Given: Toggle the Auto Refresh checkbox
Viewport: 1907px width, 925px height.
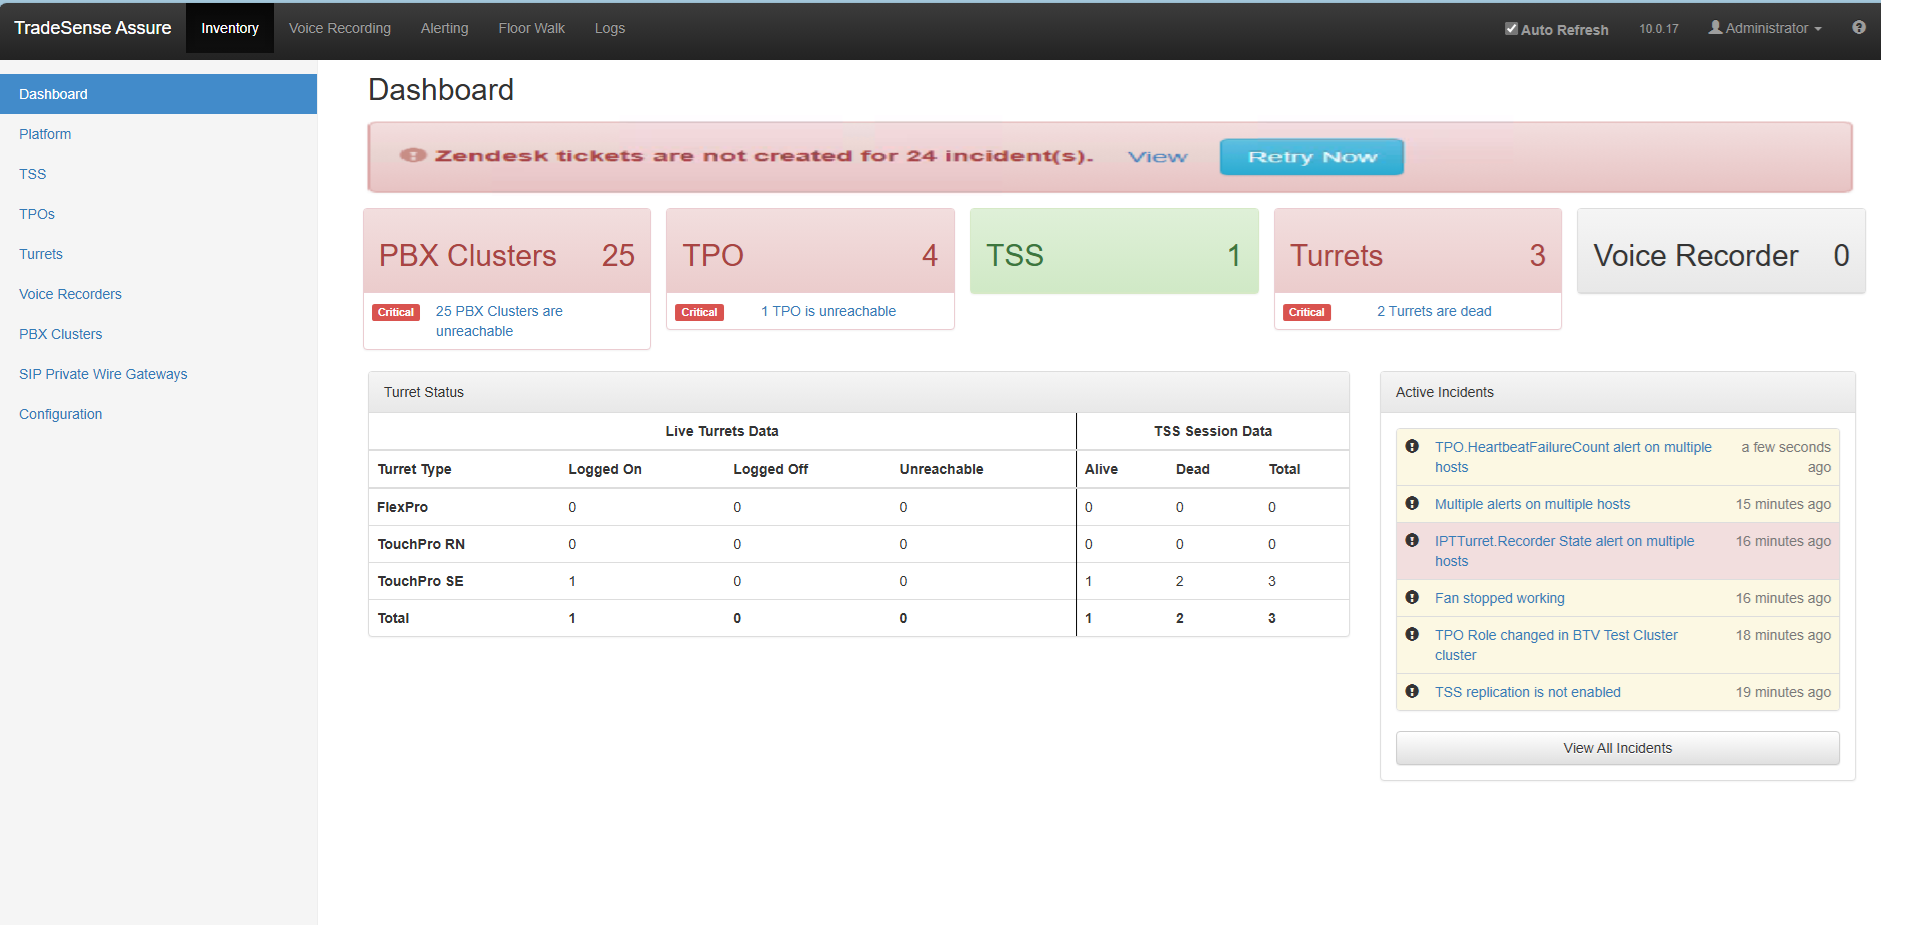Looking at the screenshot, I should click(x=1511, y=29).
